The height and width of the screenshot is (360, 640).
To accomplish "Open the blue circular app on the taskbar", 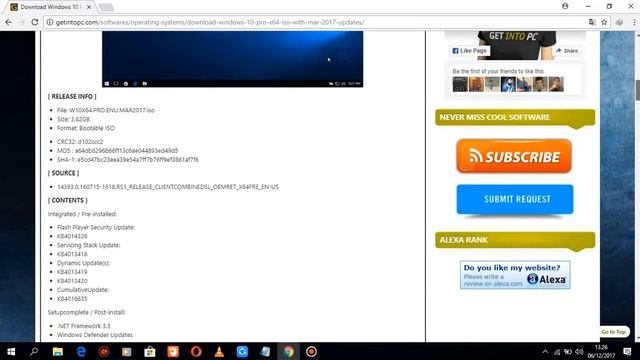I will click(242, 351).
